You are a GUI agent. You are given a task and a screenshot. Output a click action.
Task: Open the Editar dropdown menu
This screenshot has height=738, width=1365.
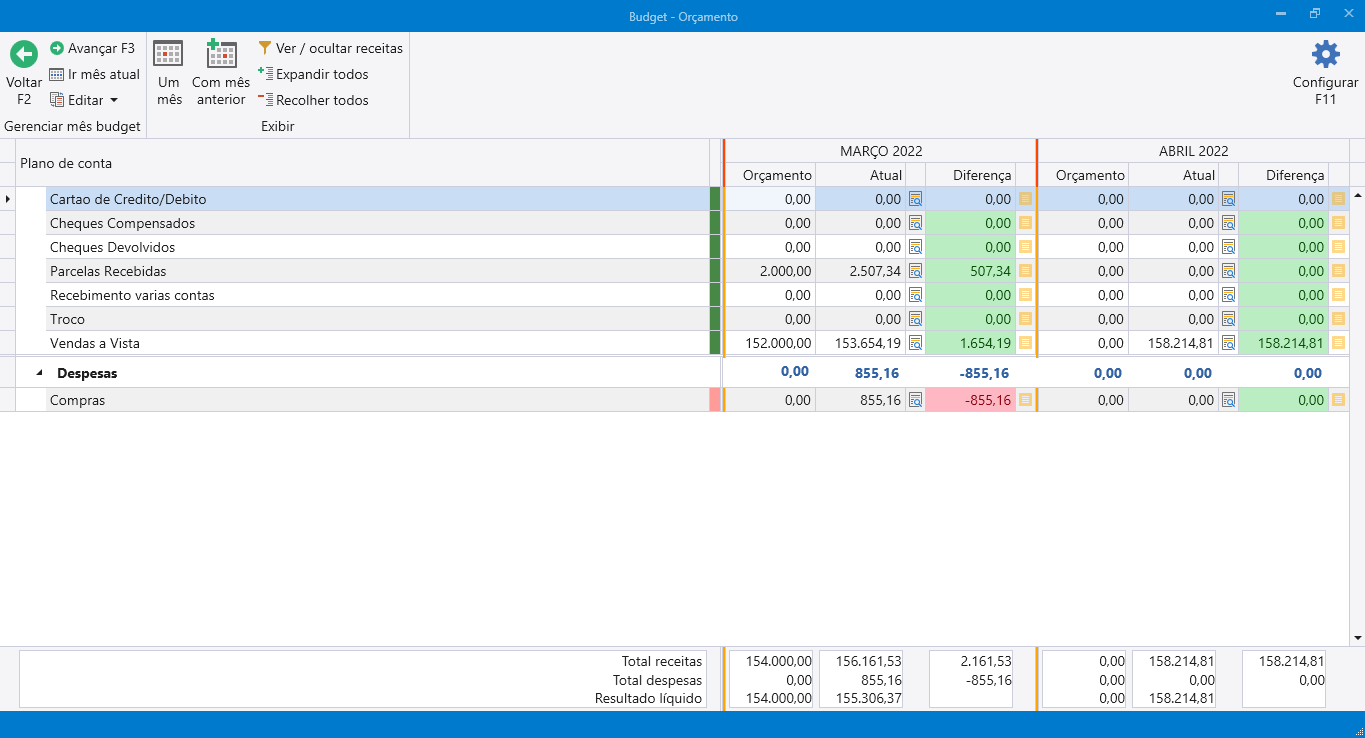(85, 100)
